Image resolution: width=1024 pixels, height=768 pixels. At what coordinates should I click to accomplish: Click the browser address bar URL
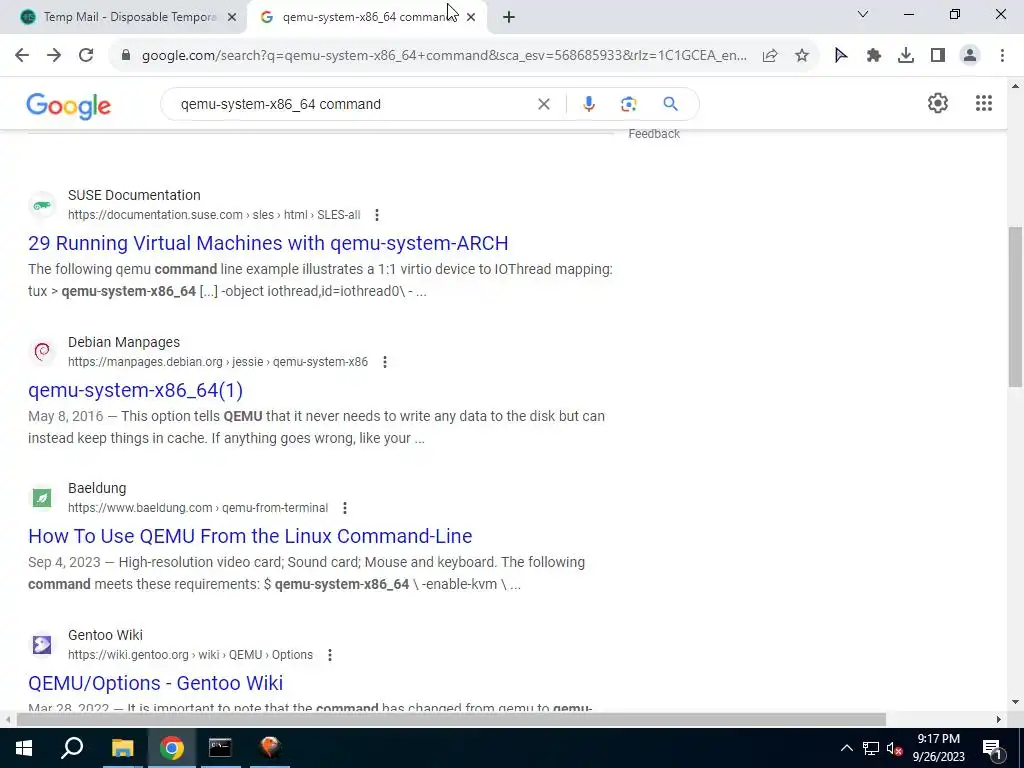click(444, 56)
